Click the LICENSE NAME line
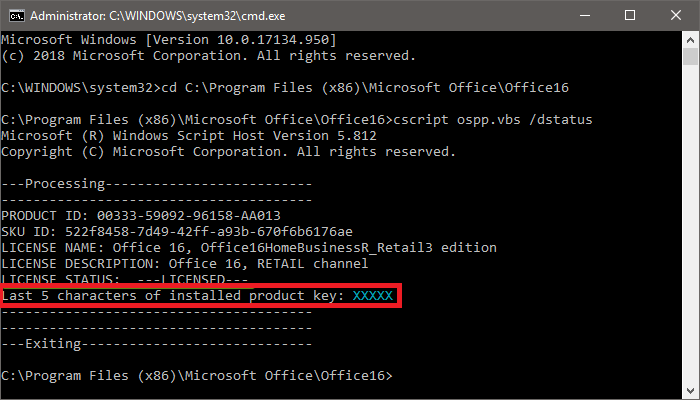This screenshot has width=700, height=400. pos(249,247)
